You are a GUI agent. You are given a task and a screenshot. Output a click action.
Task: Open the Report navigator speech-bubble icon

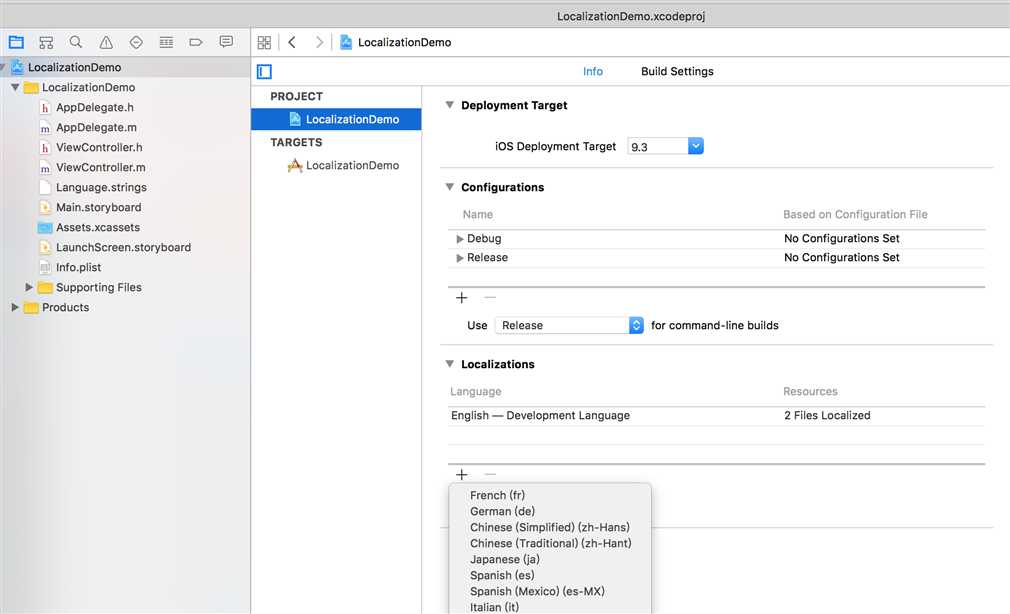pyautogui.click(x=226, y=42)
